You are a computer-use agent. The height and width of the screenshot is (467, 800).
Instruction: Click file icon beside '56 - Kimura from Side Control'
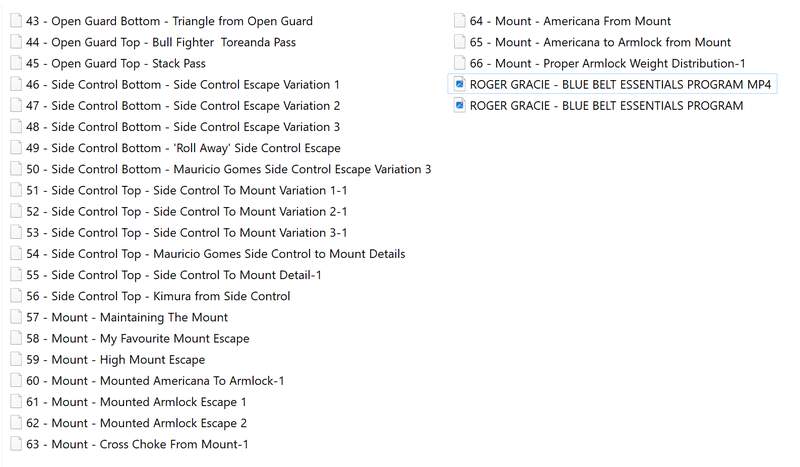pos(16,296)
